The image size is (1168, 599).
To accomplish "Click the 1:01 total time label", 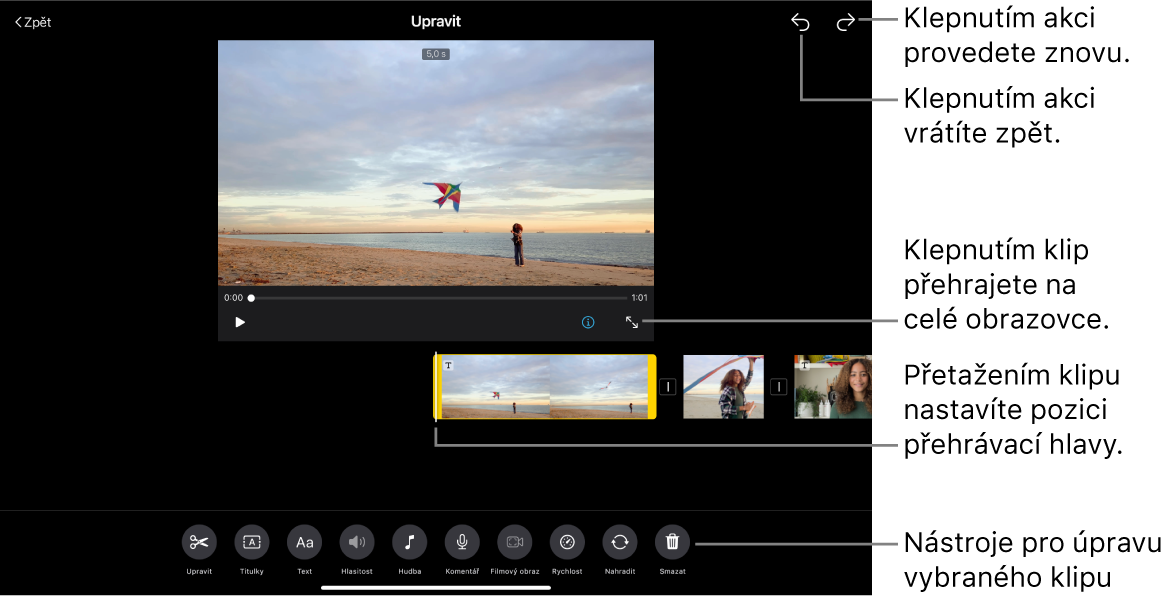I will pyautogui.click(x=639, y=298).
